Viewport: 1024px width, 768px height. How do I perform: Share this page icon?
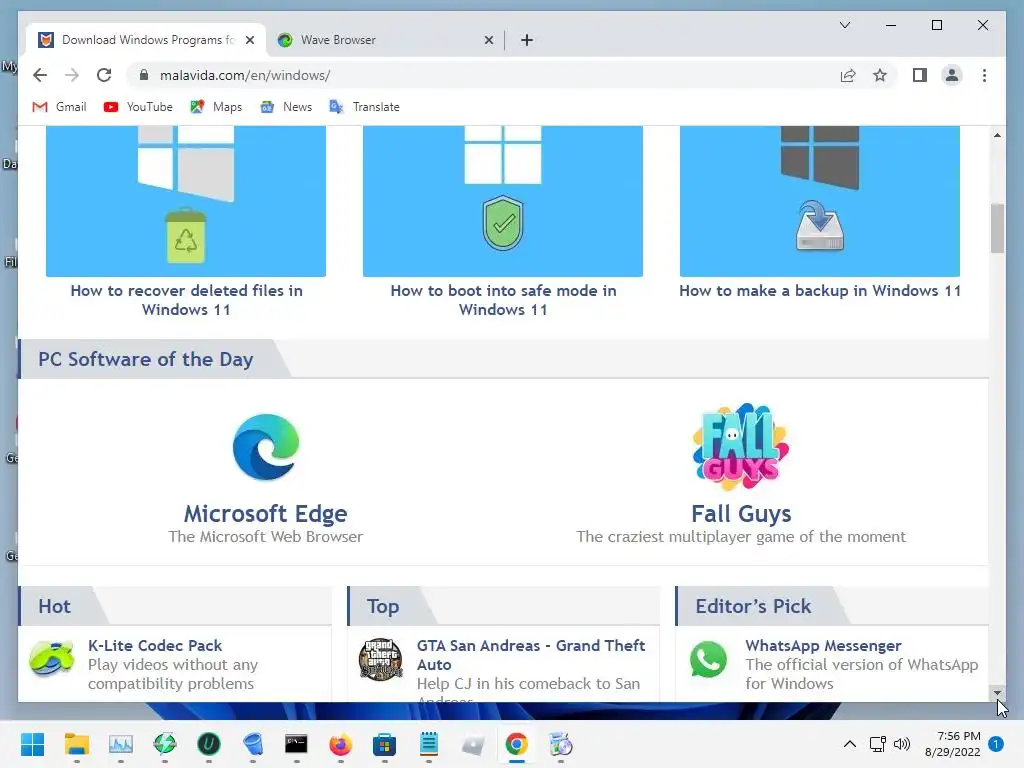848,75
